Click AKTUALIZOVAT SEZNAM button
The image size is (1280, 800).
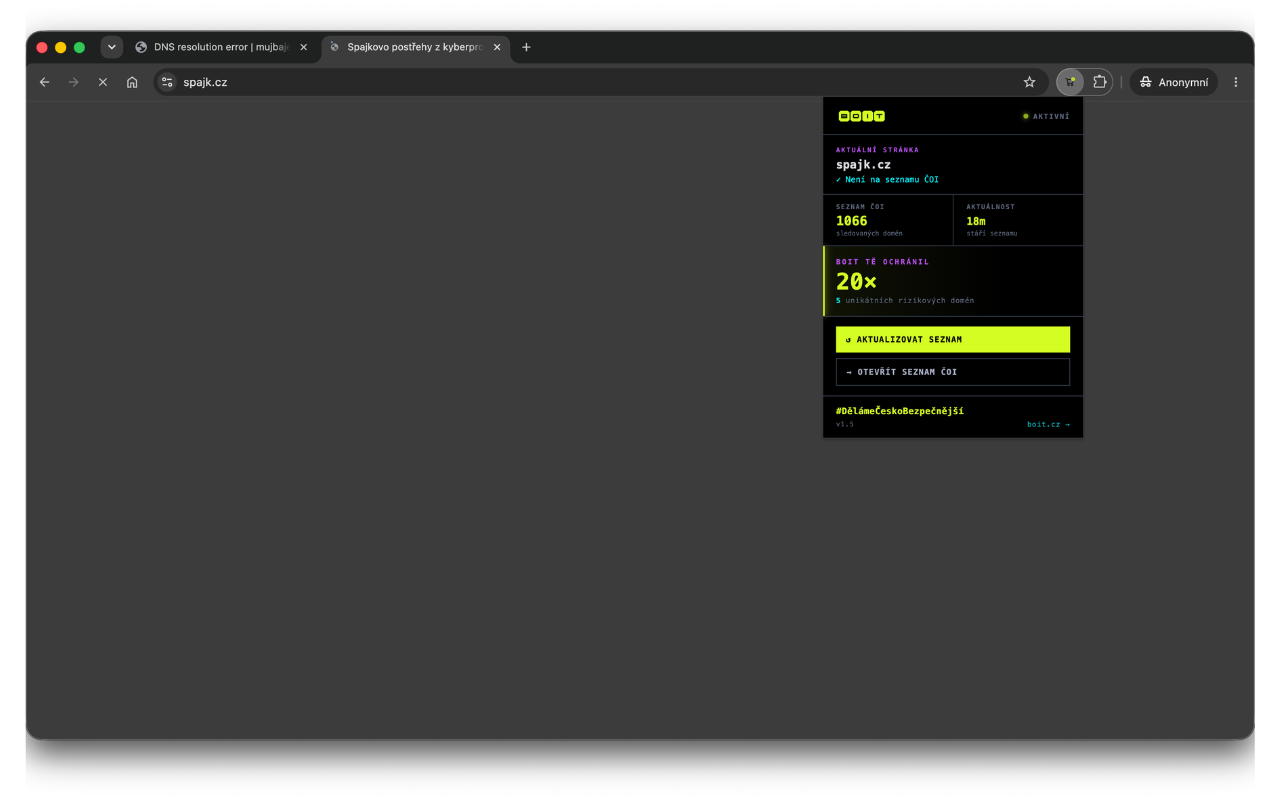[x=953, y=339]
